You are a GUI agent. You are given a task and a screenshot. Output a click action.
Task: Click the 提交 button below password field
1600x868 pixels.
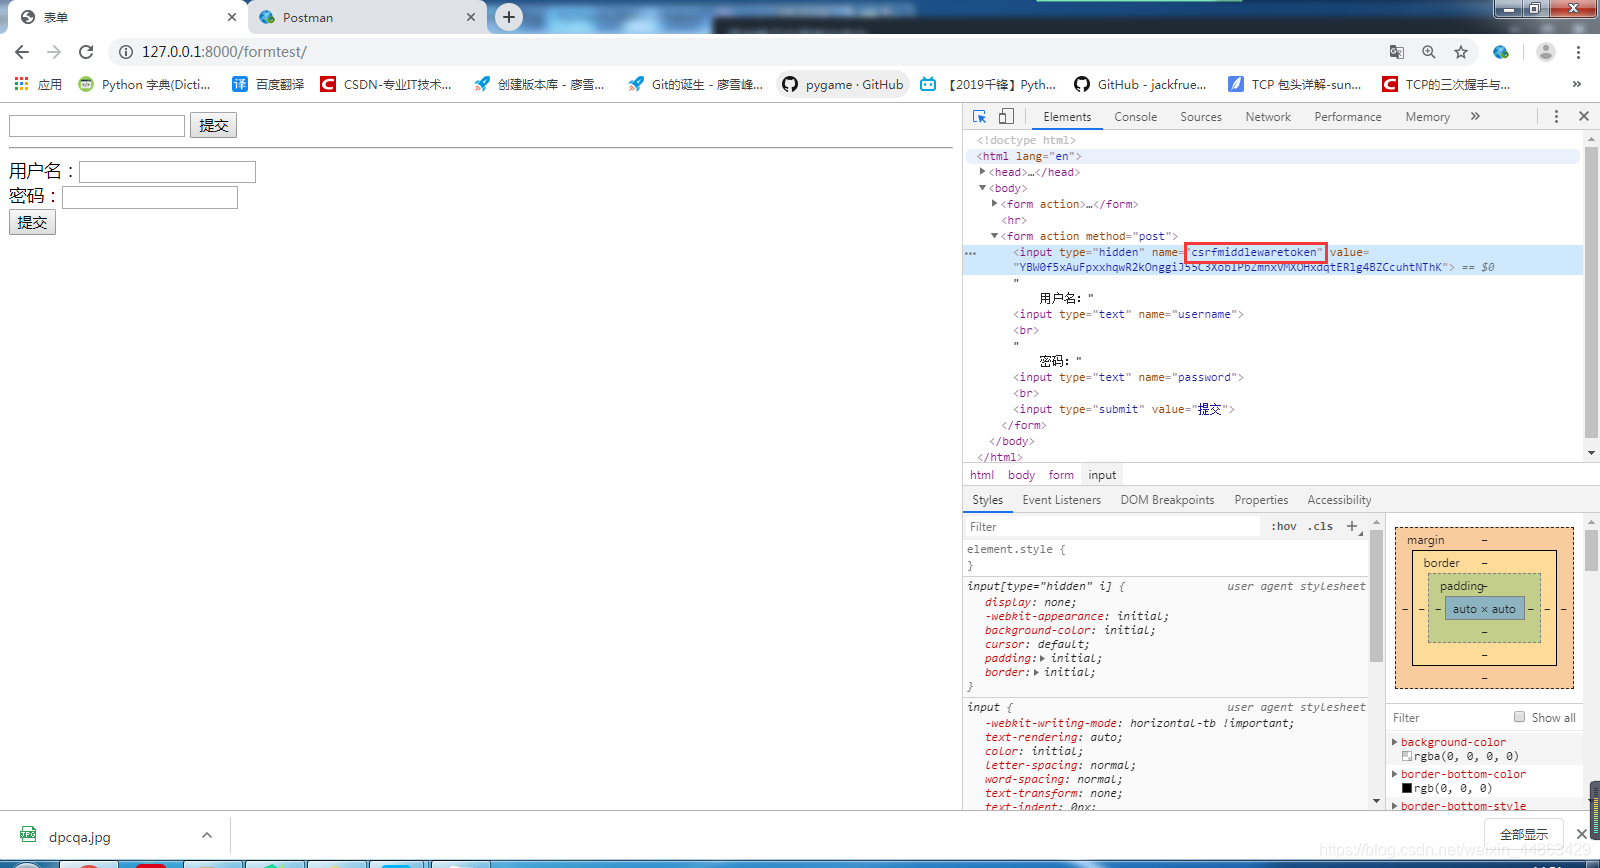(x=32, y=222)
